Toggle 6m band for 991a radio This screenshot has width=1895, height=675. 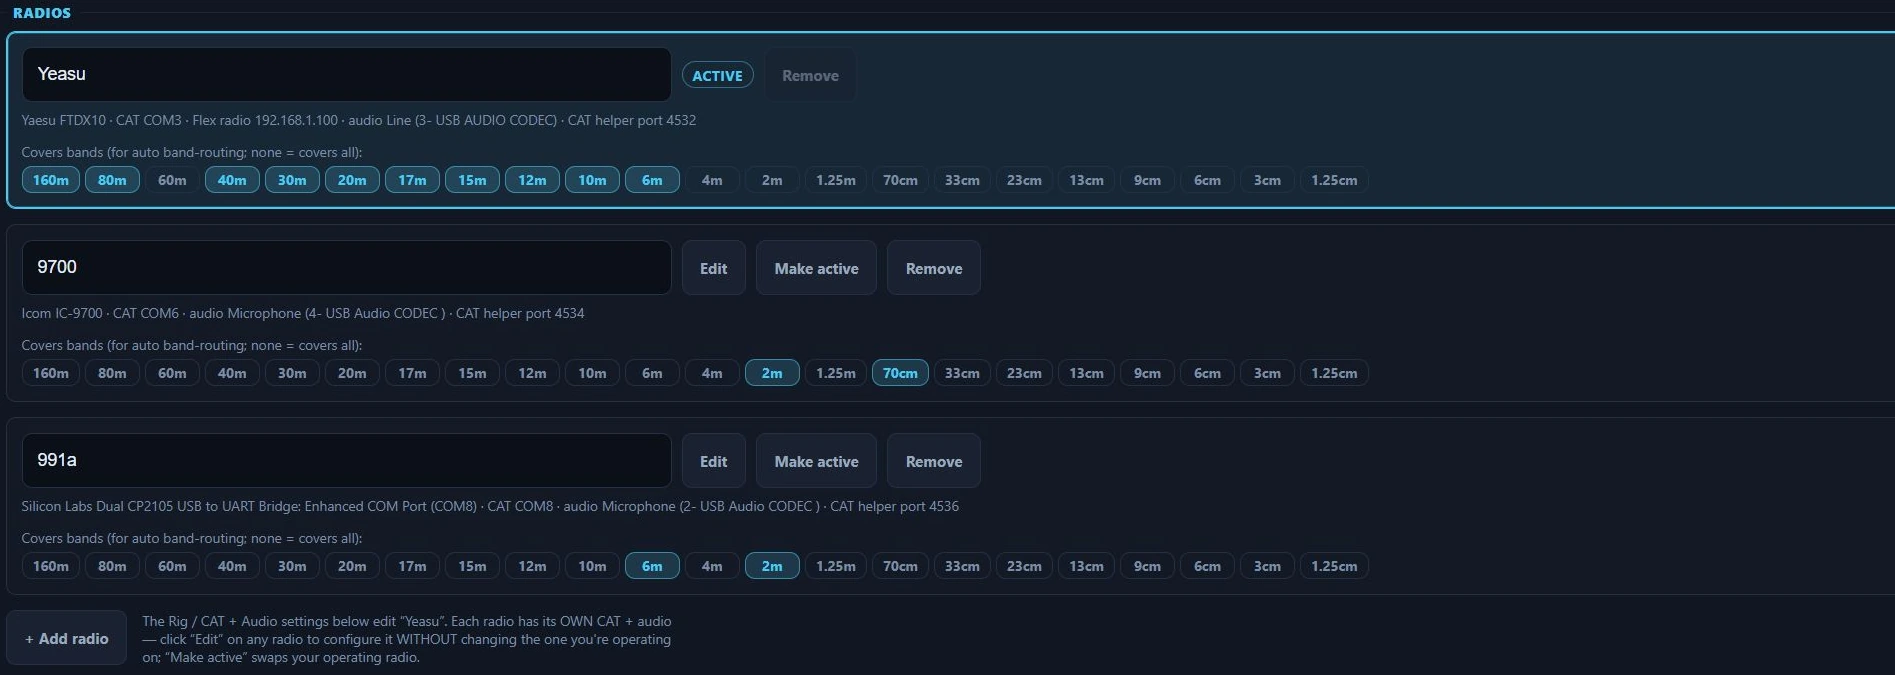coord(652,566)
